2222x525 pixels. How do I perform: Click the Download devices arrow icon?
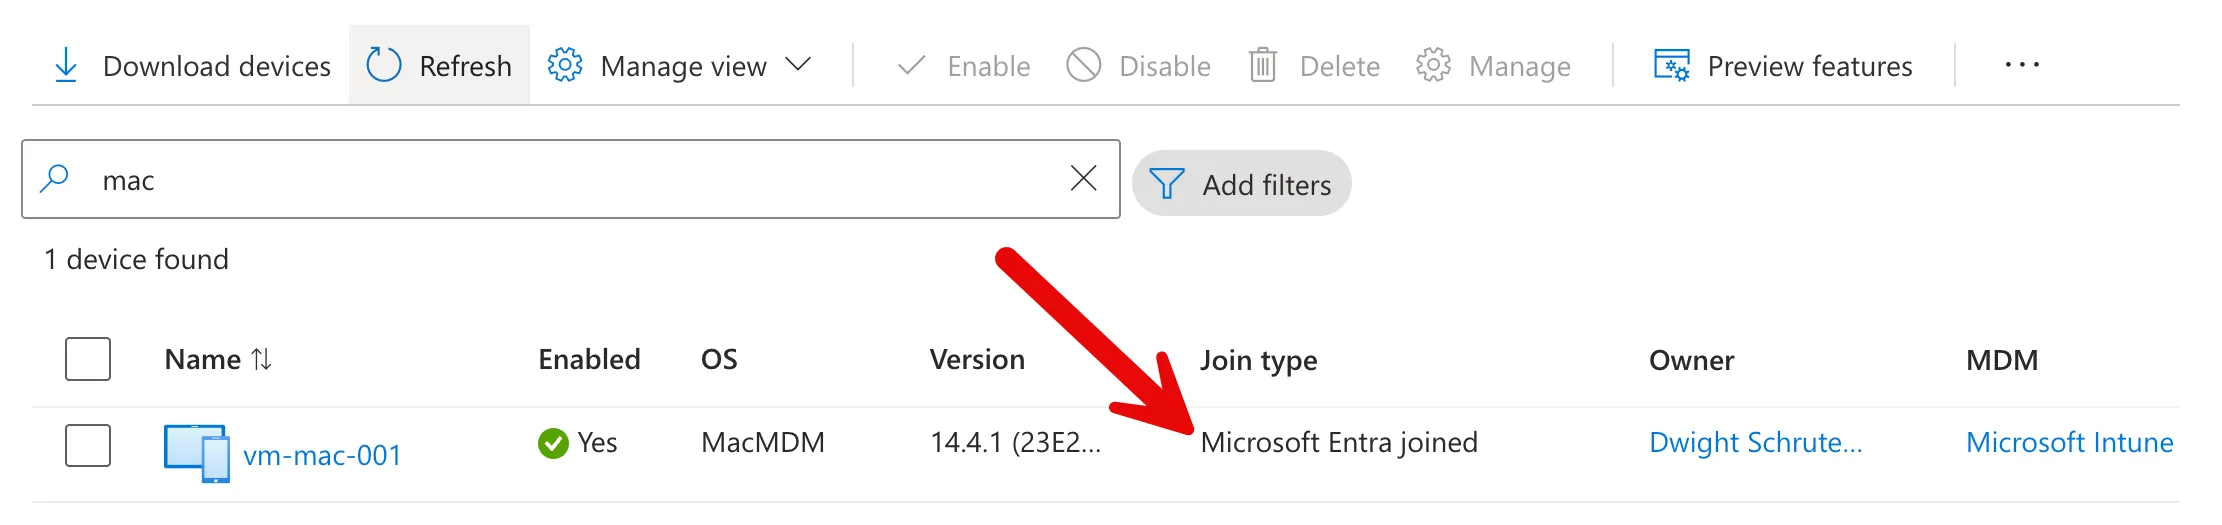(66, 65)
